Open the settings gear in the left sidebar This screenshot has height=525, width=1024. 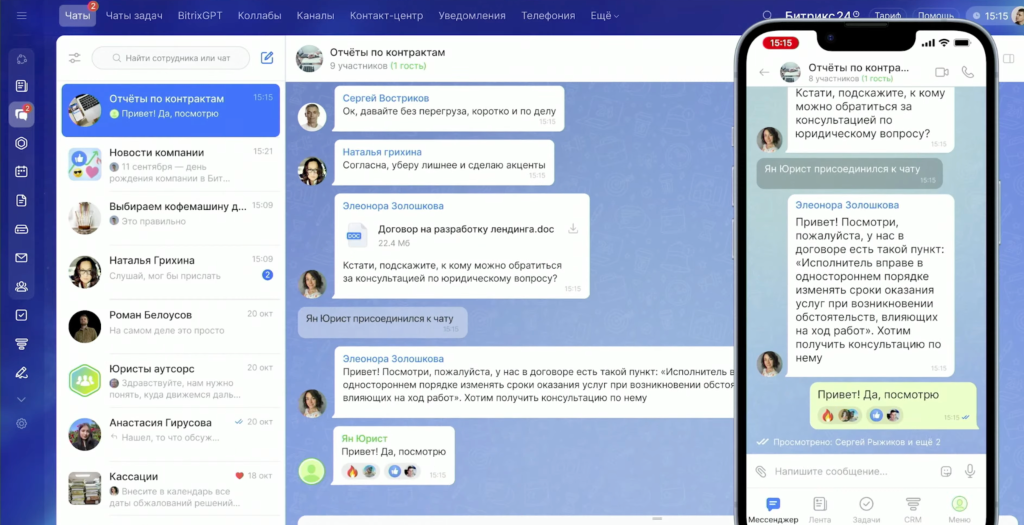(22, 424)
